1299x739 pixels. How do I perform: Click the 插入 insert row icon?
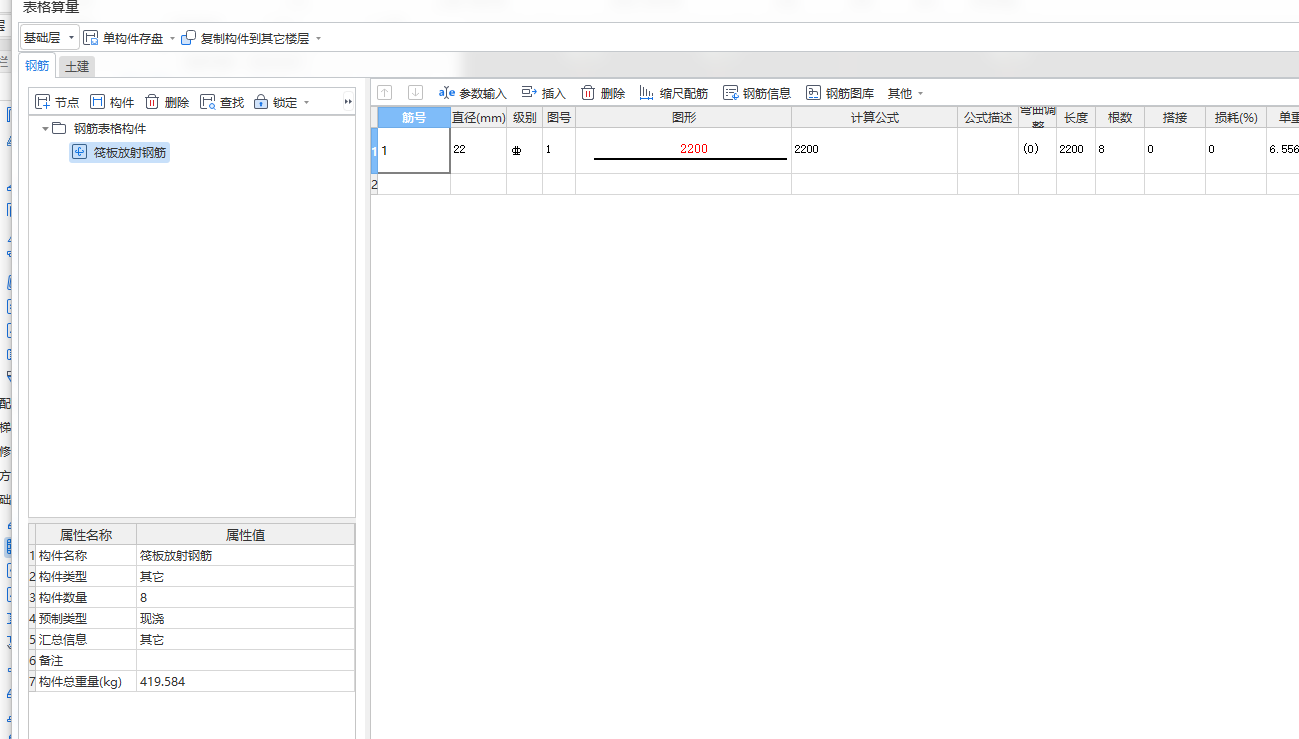pos(530,93)
